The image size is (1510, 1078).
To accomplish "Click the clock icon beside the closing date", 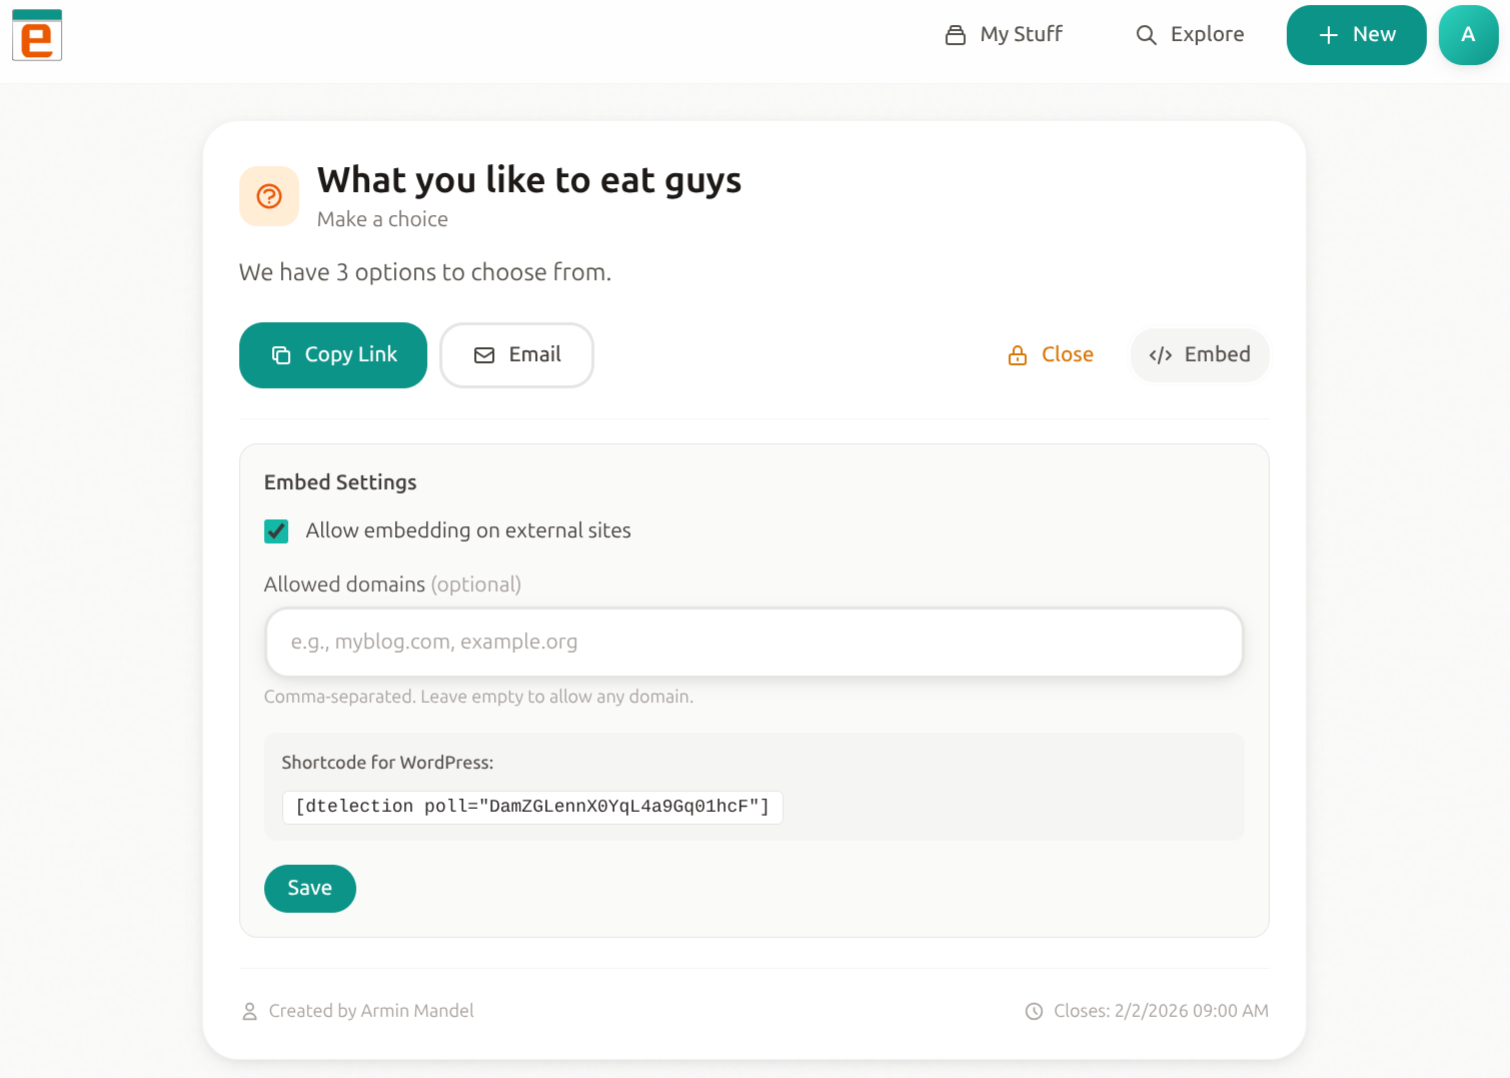I will 1033,1011.
